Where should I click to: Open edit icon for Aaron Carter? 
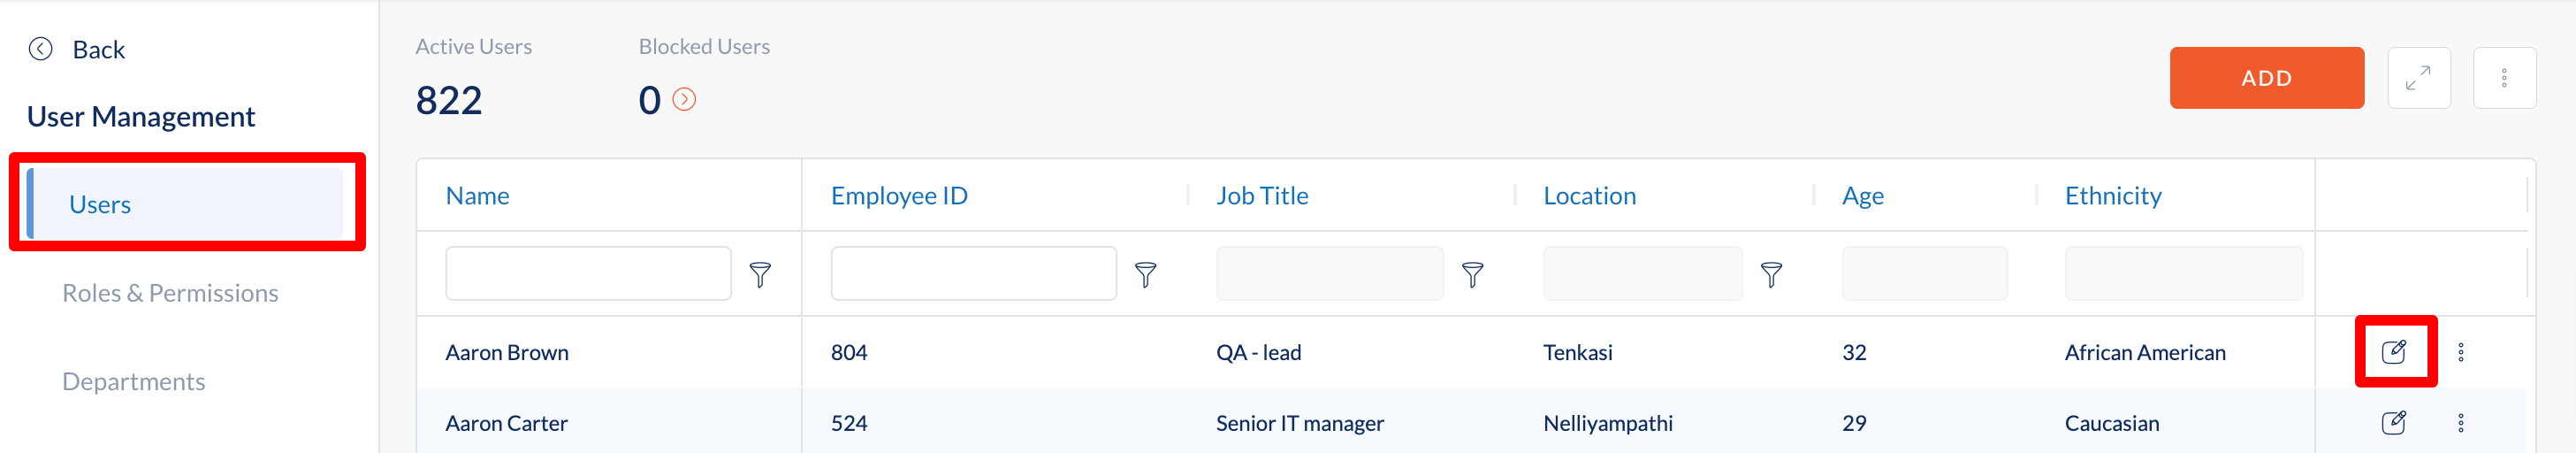2393,423
